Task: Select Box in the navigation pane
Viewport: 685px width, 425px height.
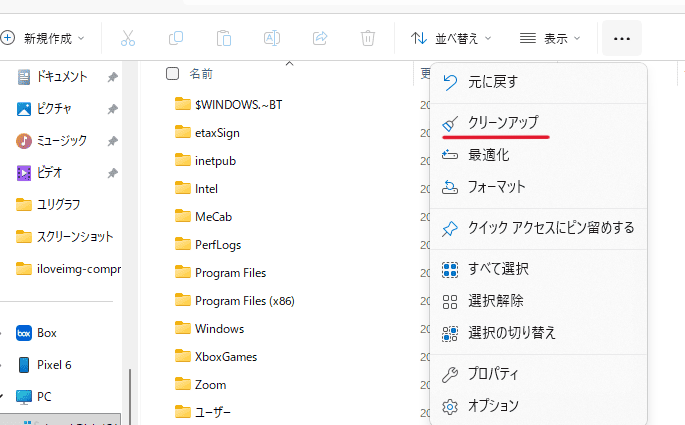Action: (37, 333)
